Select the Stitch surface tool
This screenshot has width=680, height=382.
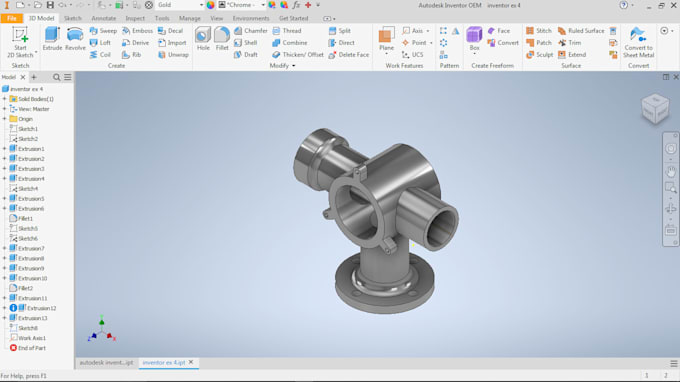pyautogui.click(x=539, y=31)
